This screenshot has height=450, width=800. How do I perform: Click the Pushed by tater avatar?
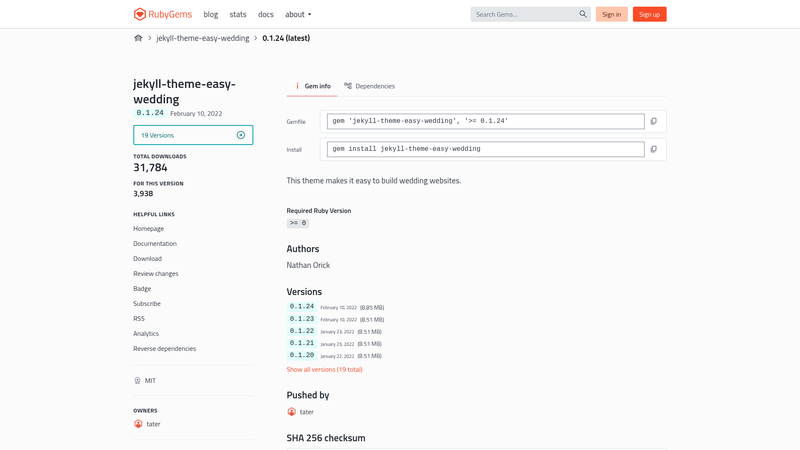(x=291, y=412)
